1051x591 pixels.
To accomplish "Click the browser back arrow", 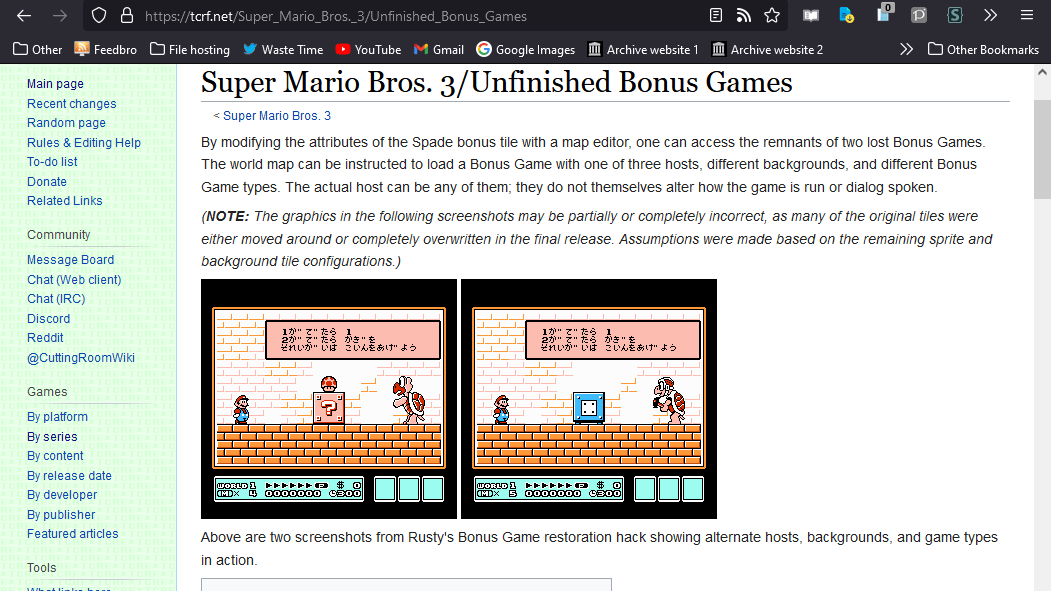I will tap(24, 16).
